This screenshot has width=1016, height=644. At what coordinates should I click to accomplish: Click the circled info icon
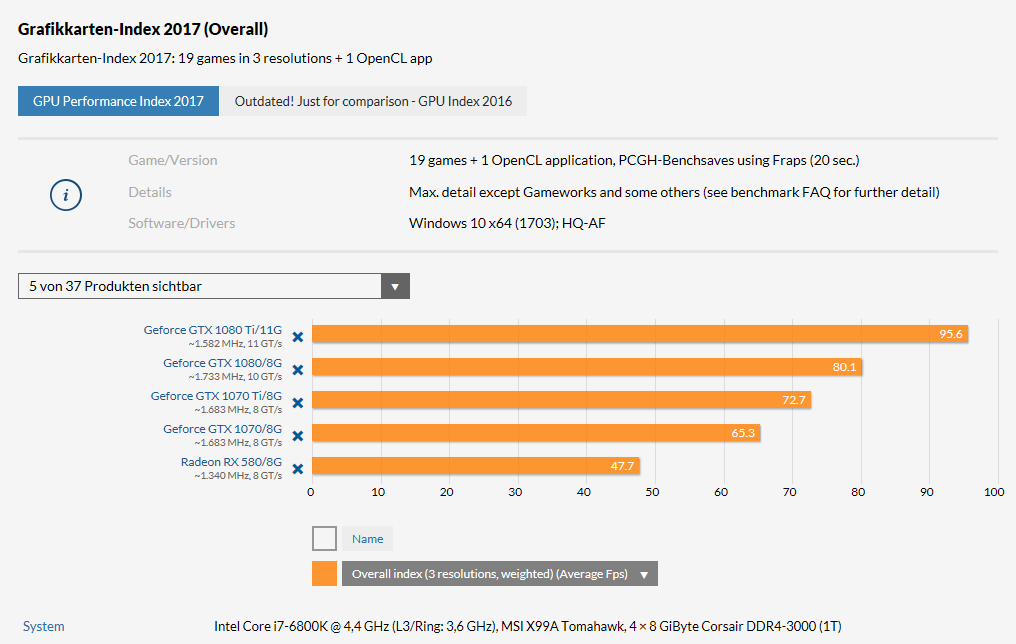tap(66, 195)
